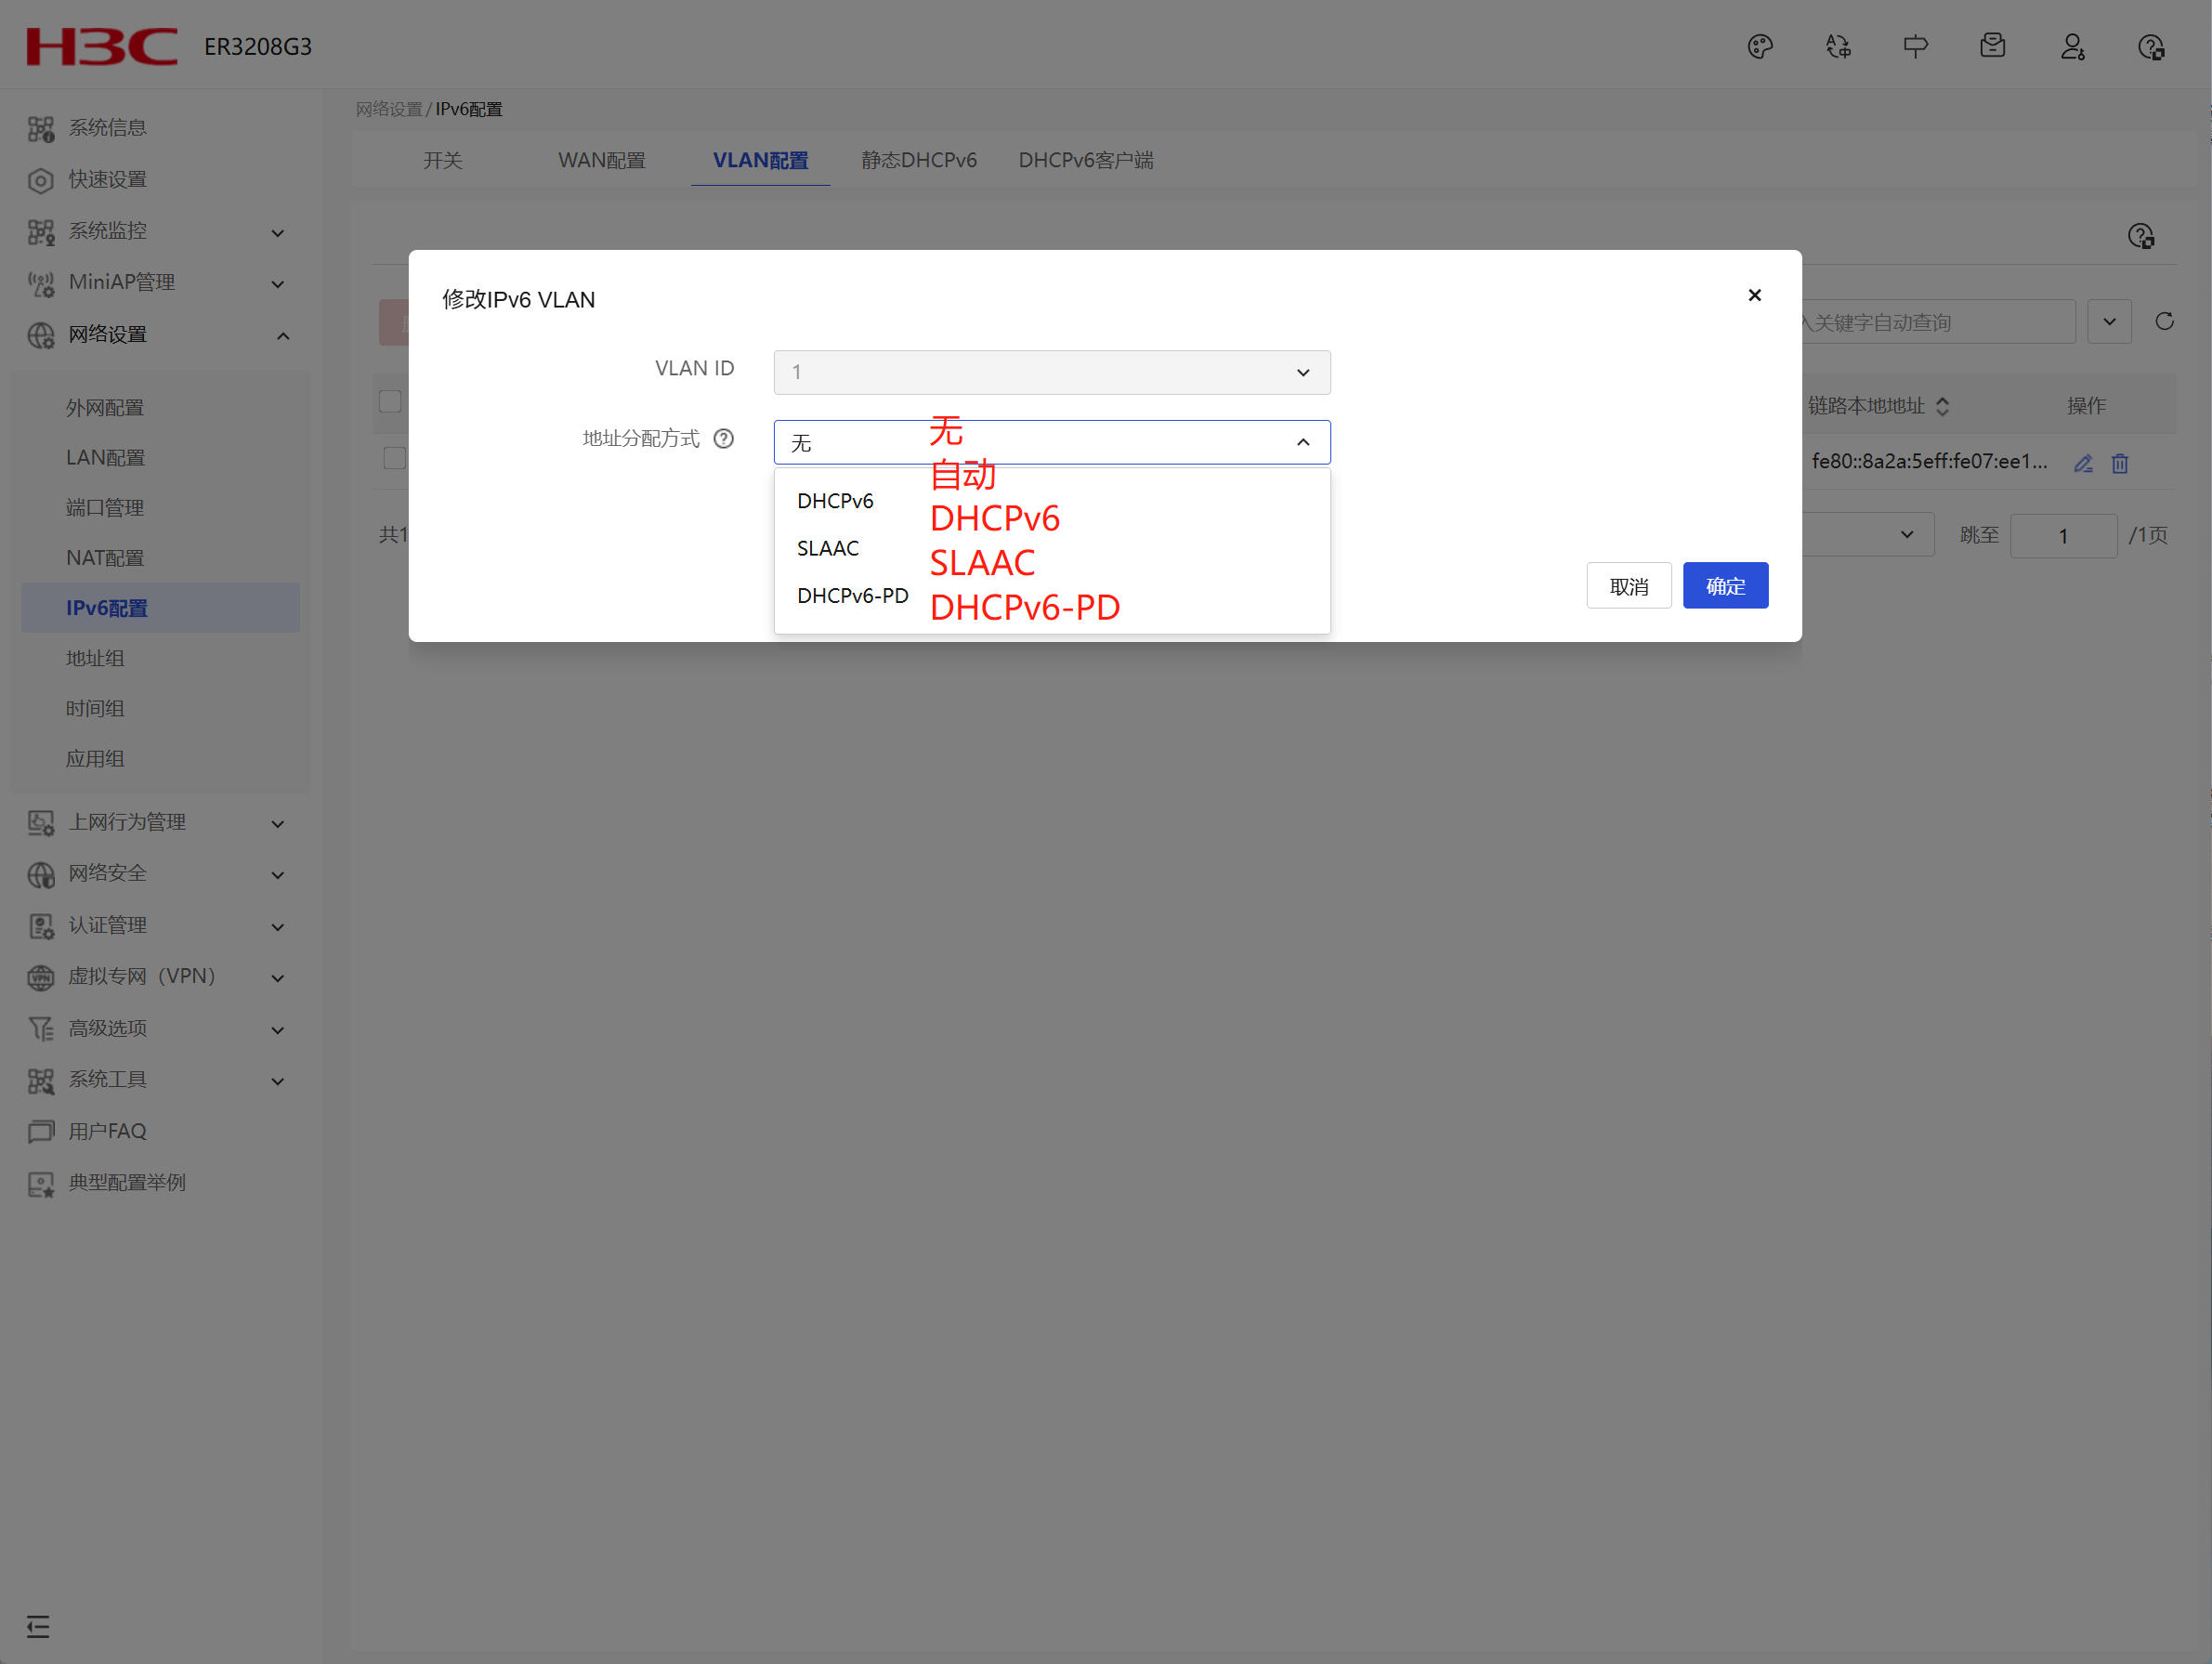Click the edit pencil icon in table row

pos(2083,463)
